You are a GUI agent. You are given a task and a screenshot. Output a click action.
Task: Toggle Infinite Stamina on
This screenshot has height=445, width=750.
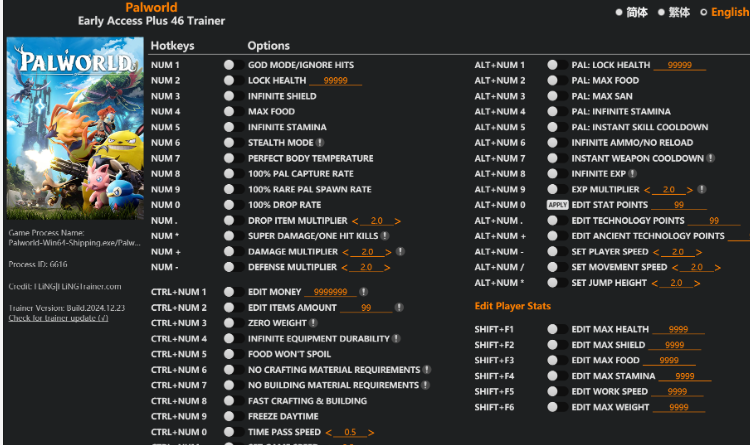(229, 127)
